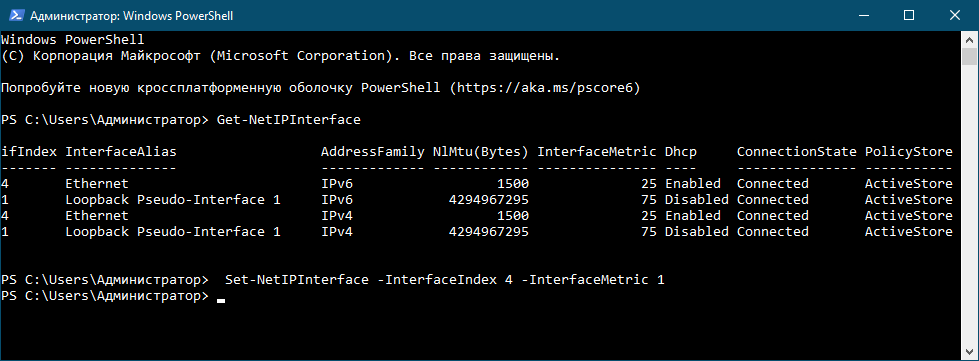Click the Get-NetIPInterface command text
Viewport: 979px width, 361px height.
(x=288, y=120)
